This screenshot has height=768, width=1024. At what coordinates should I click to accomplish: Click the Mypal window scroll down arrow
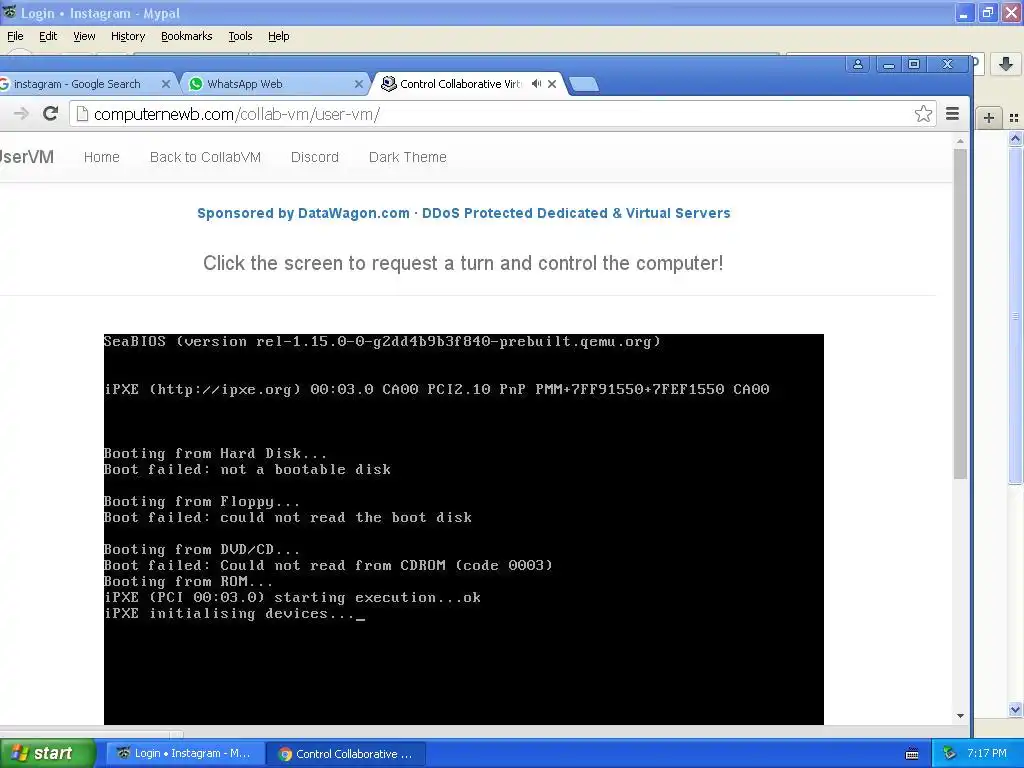1016,709
